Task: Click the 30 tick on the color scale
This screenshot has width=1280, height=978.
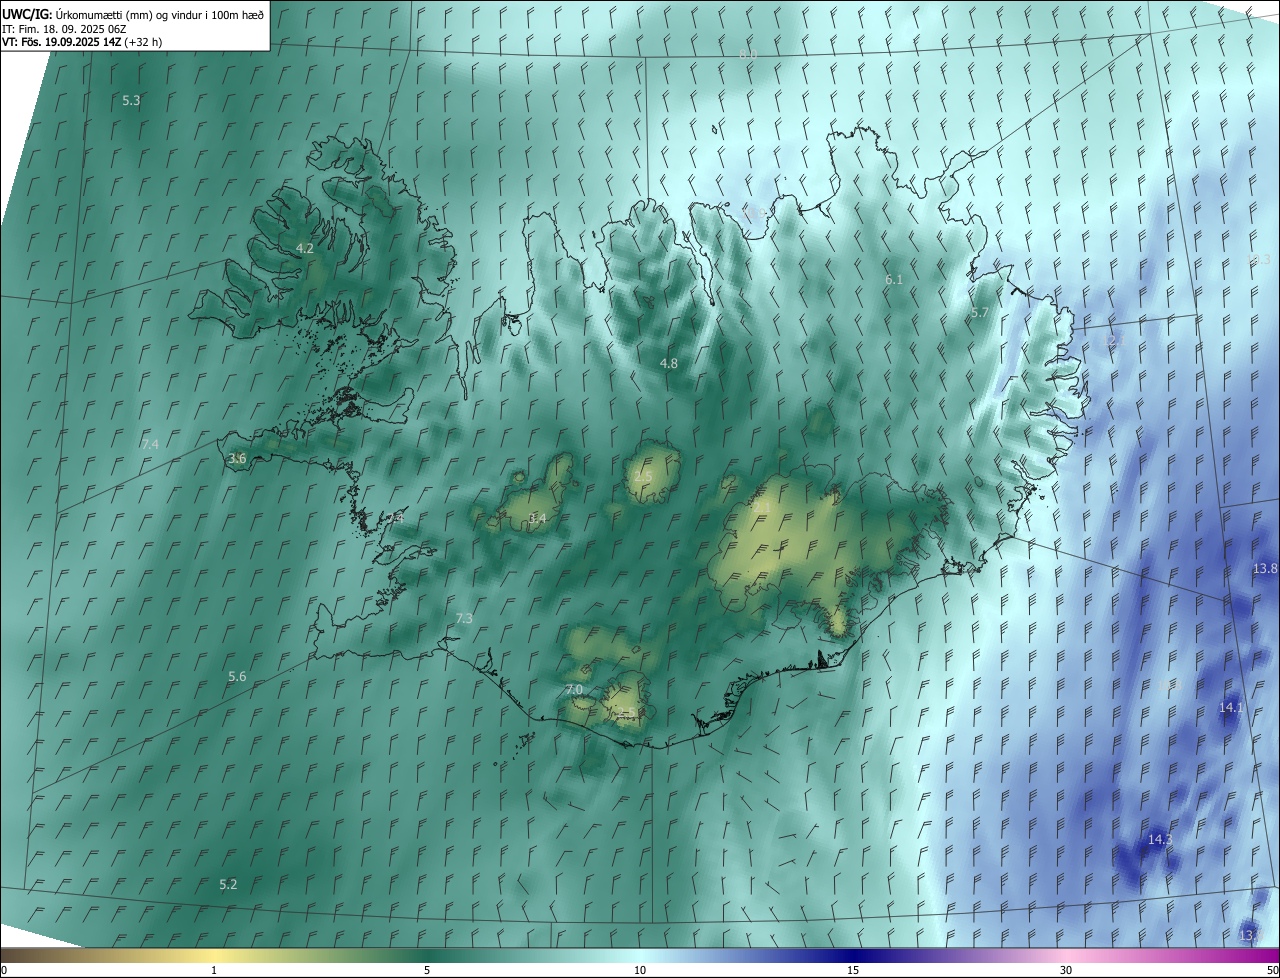Action: click(x=1066, y=971)
